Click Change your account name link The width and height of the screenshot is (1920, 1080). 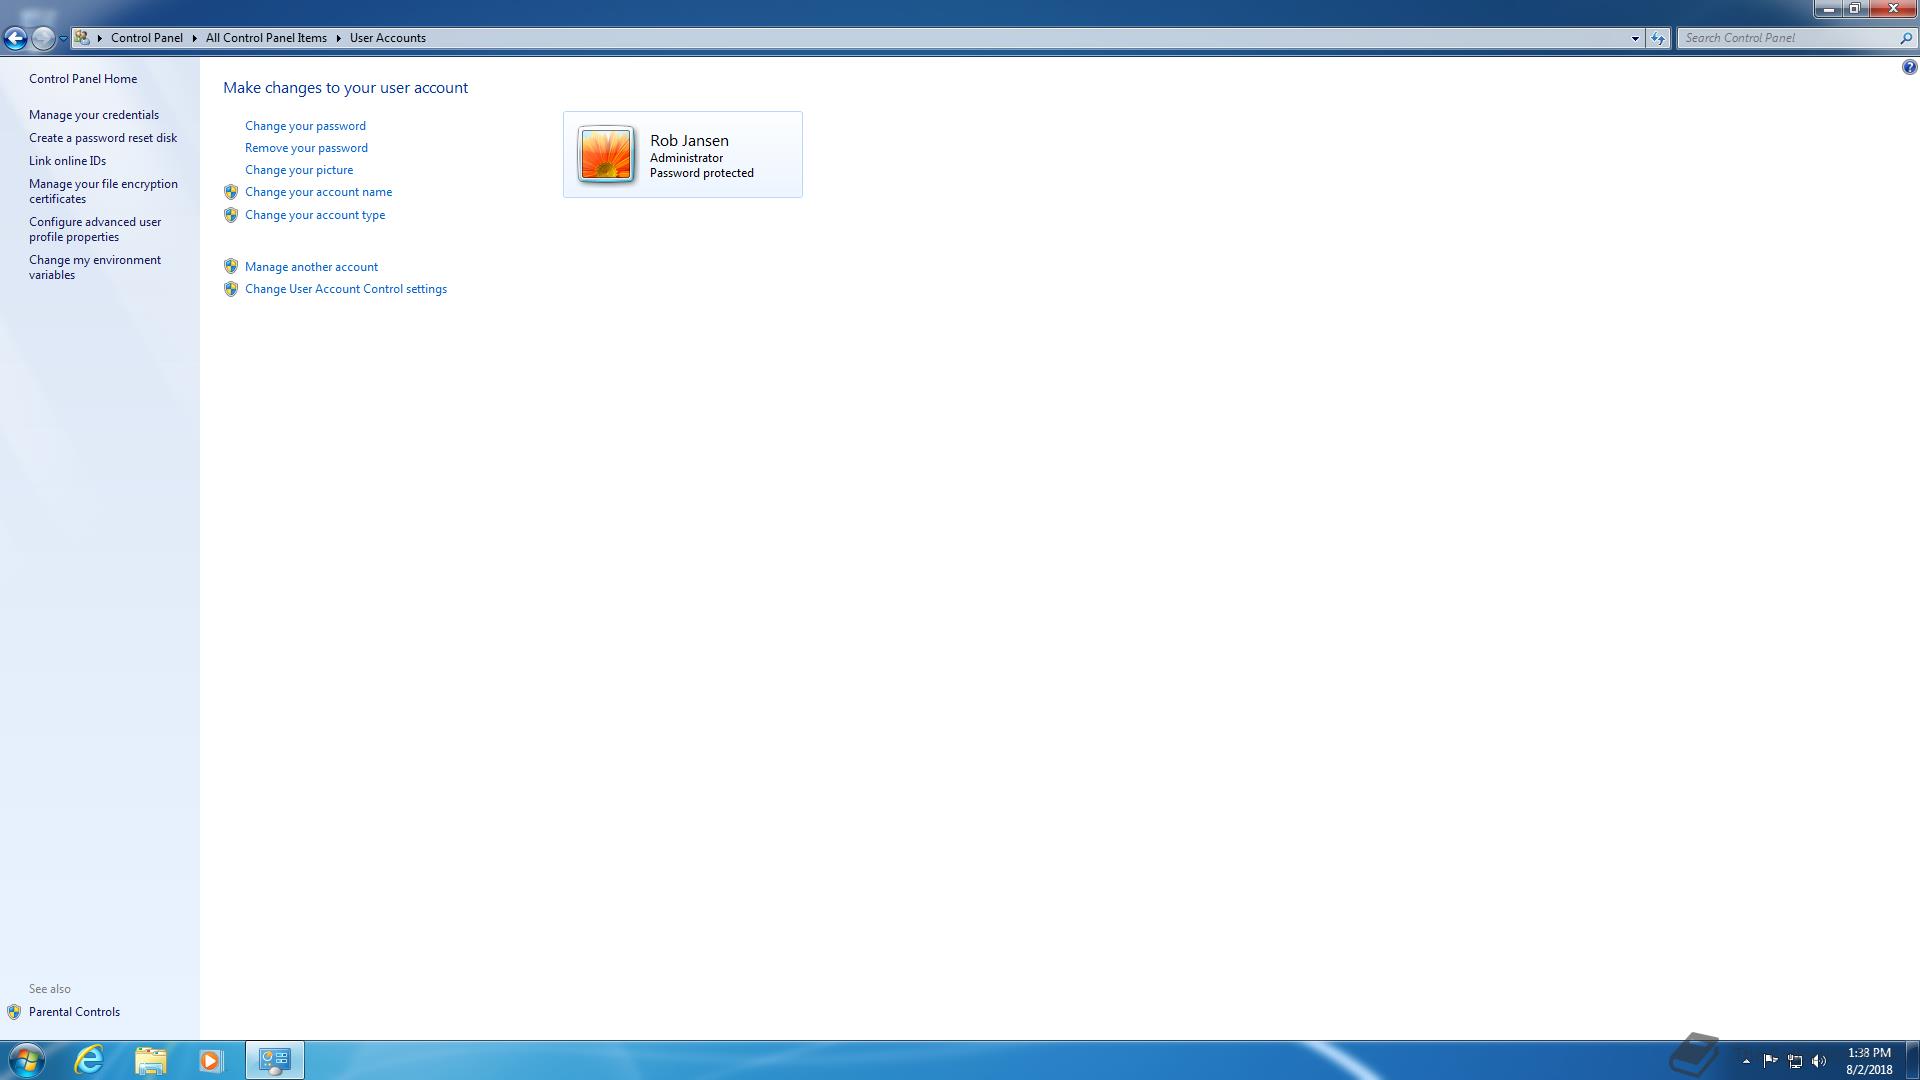[x=318, y=192]
